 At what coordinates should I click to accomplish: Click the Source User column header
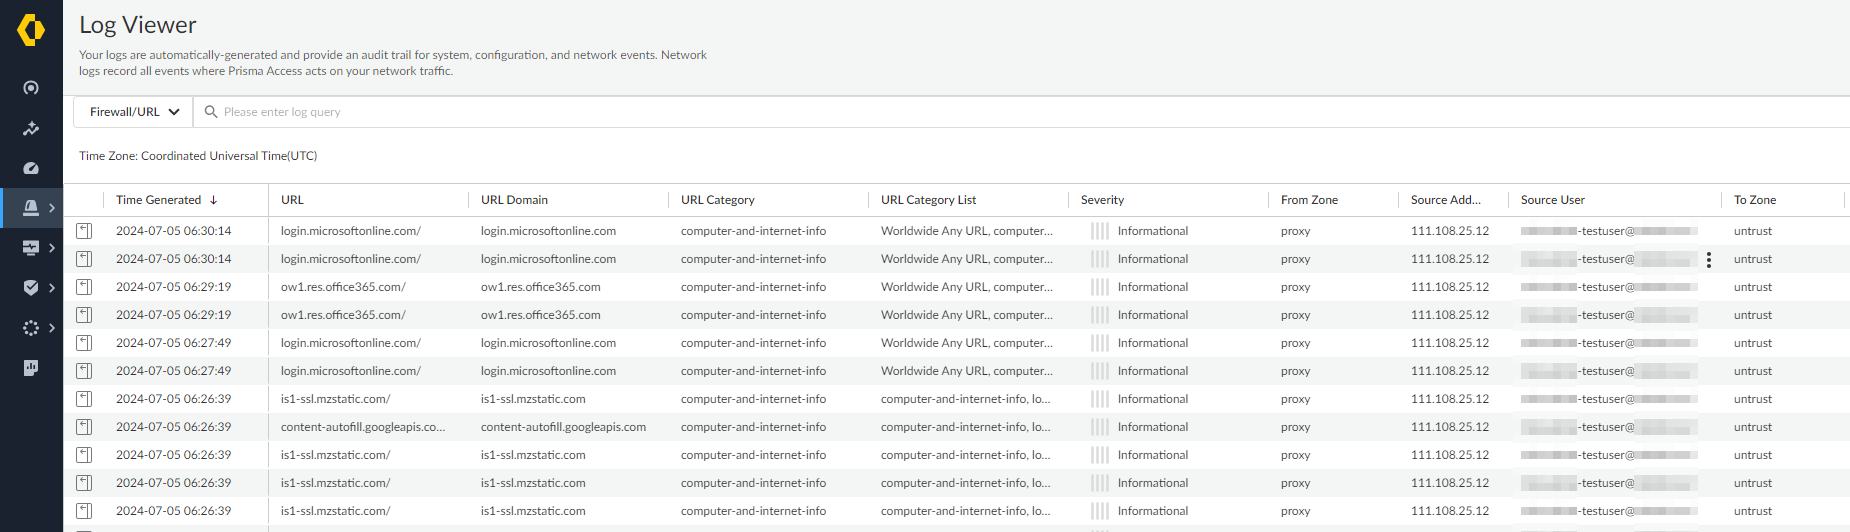(1552, 200)
